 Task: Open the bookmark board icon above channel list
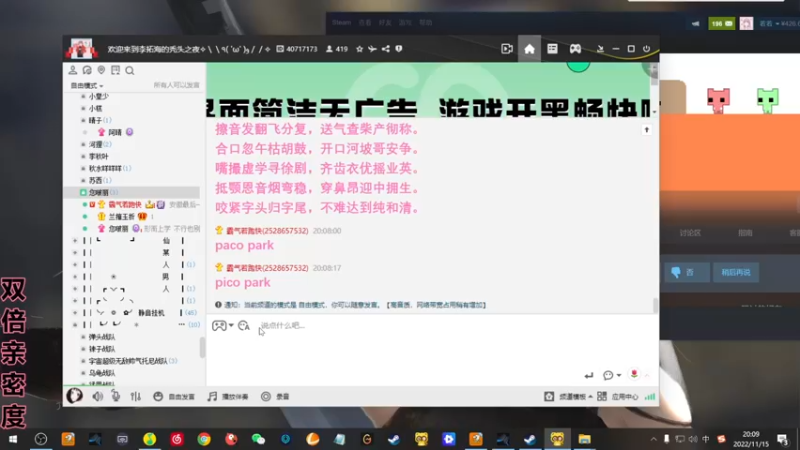pos(116,70)
